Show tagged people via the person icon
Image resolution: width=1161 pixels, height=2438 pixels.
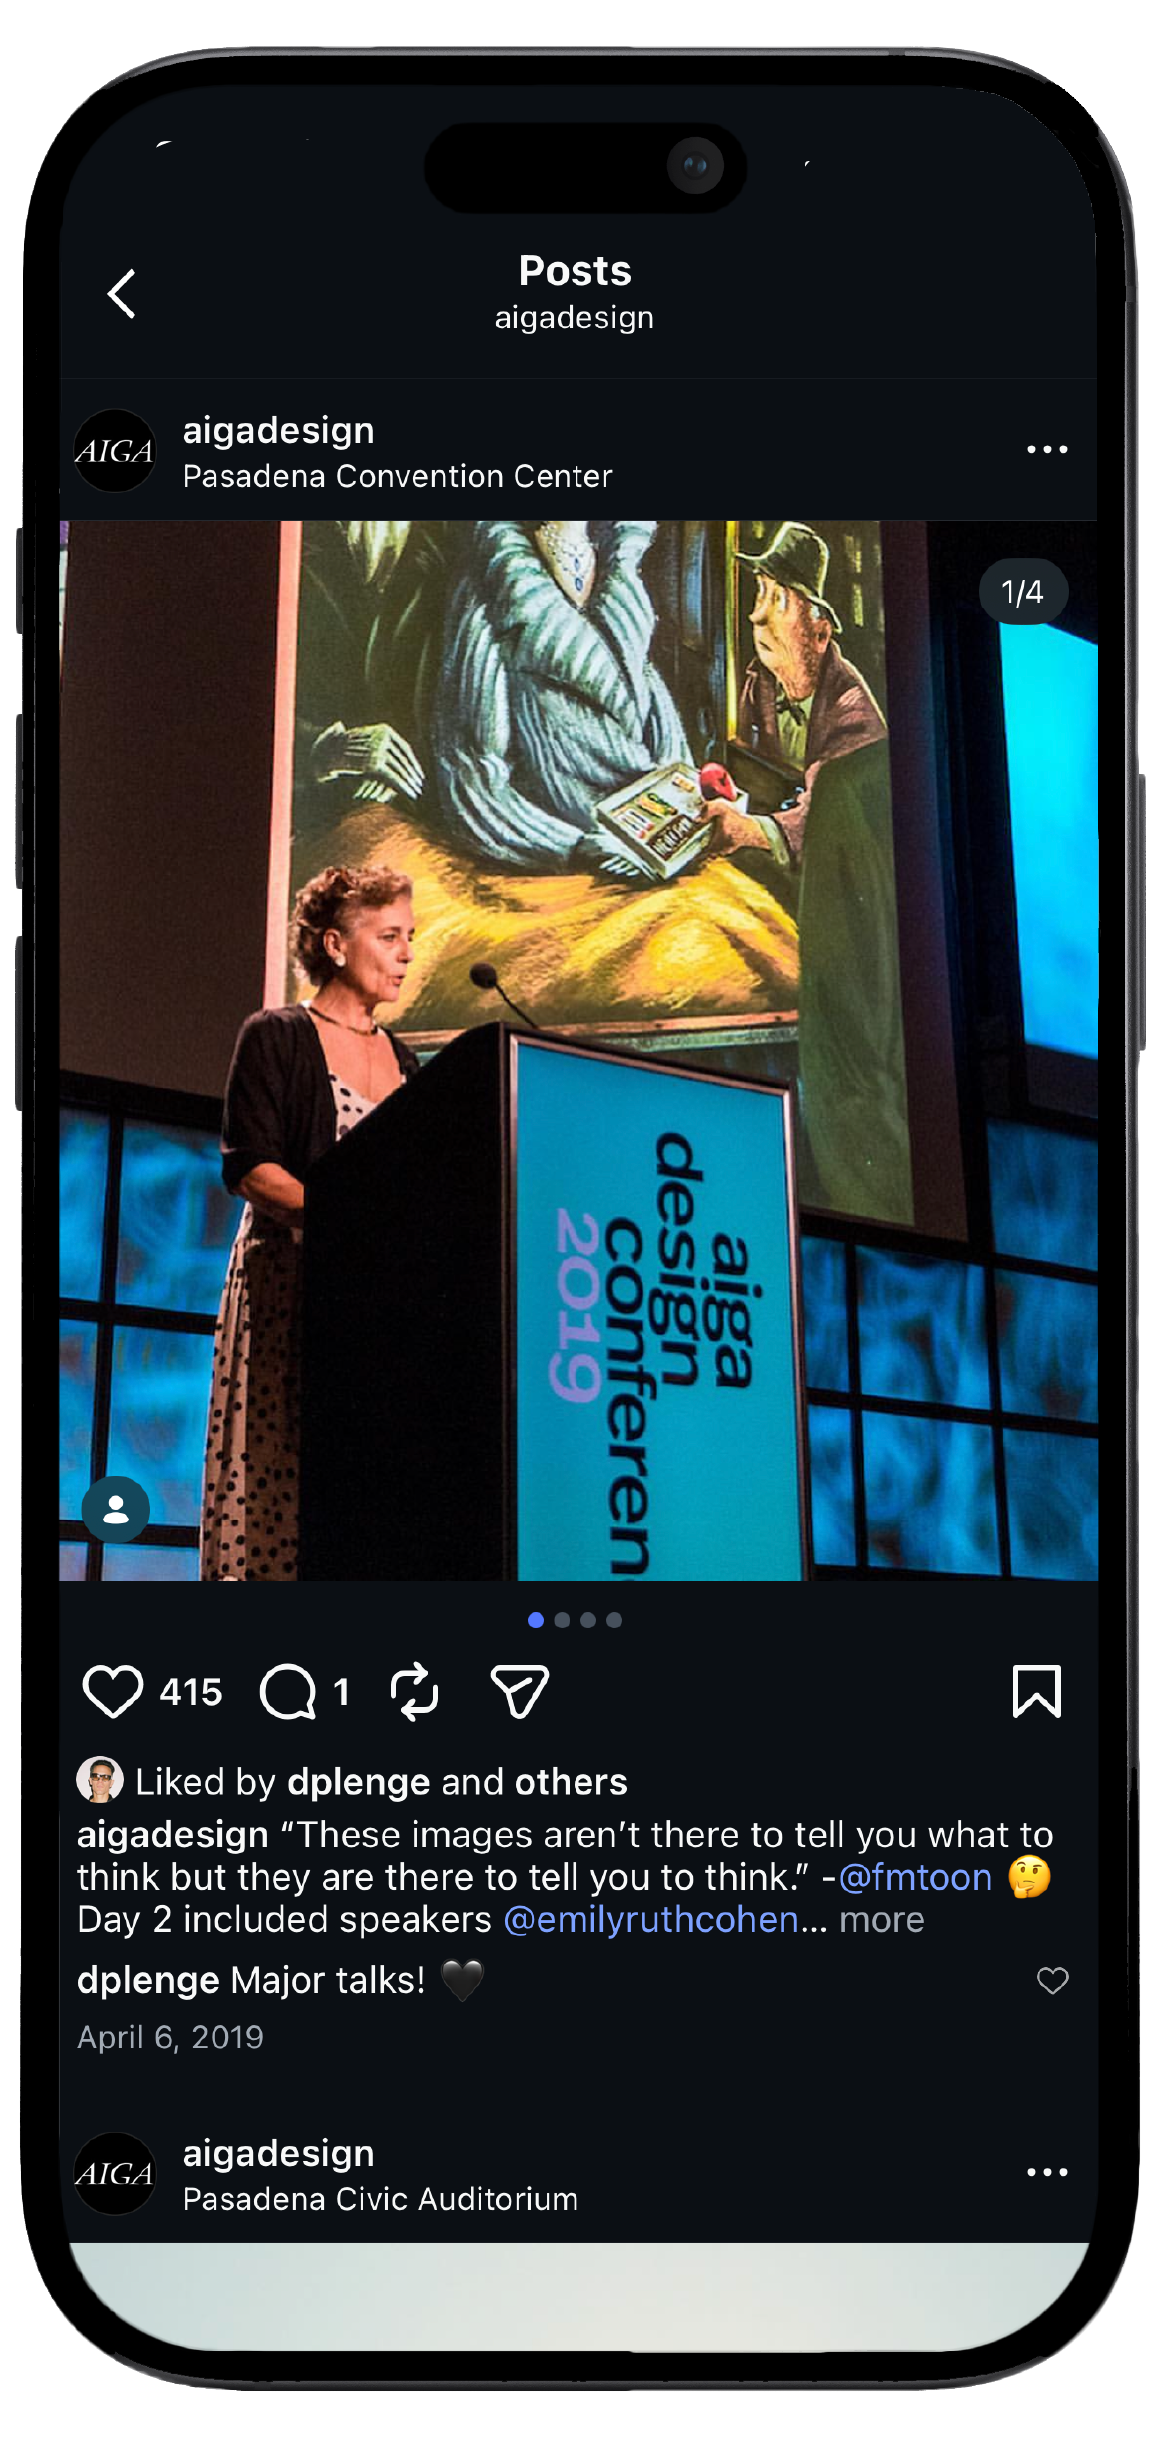[x=115, y=1510]
